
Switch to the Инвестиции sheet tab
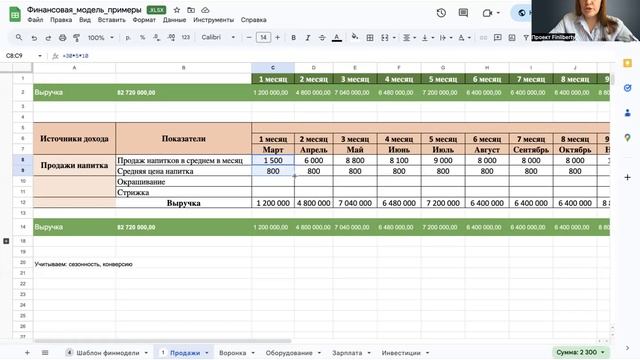(x=401, y=353)
